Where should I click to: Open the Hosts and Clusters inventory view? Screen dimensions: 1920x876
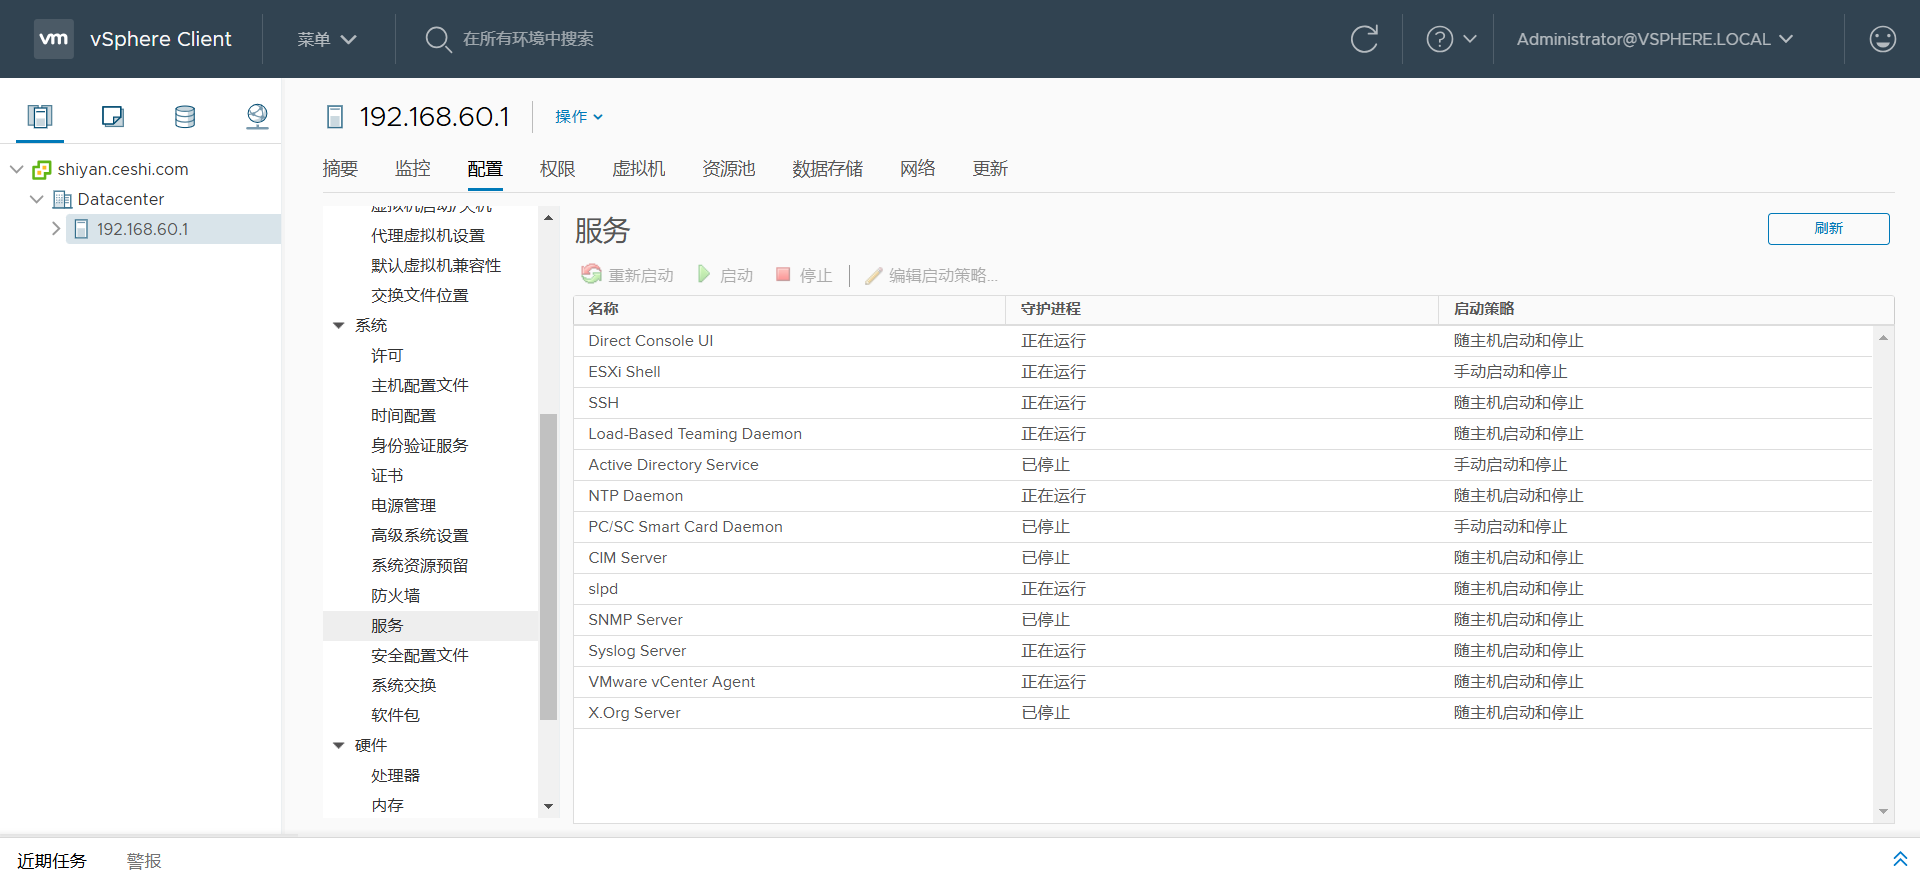pos(40,117)
